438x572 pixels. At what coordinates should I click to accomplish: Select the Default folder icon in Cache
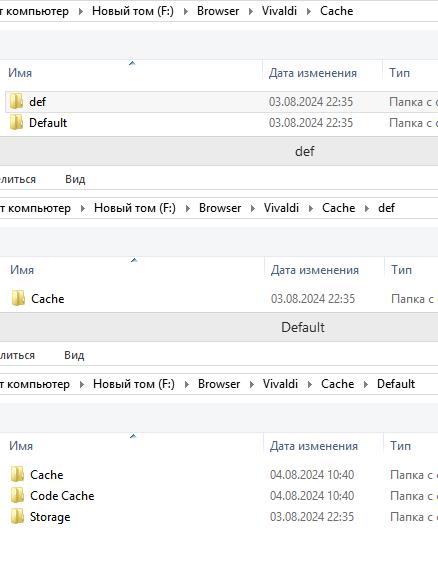[16, 122]
